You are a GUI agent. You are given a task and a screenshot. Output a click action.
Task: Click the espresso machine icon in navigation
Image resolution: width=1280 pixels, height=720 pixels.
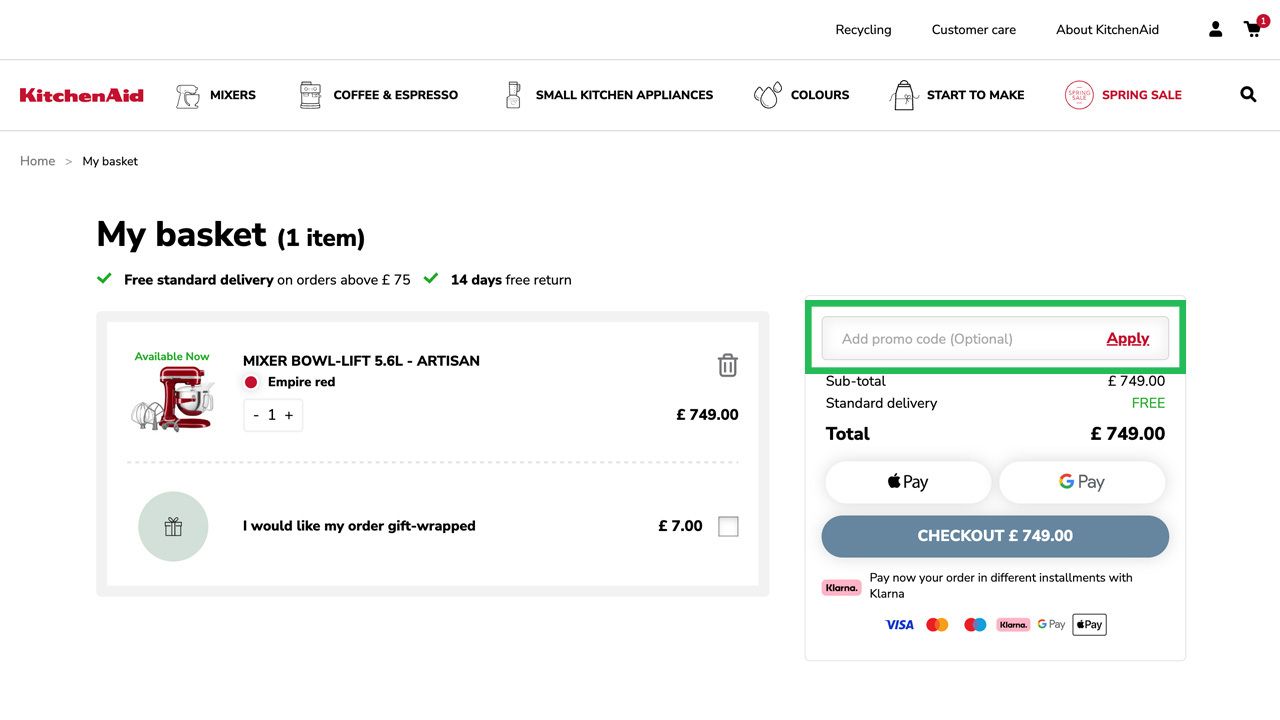click(x=310, y=95)
